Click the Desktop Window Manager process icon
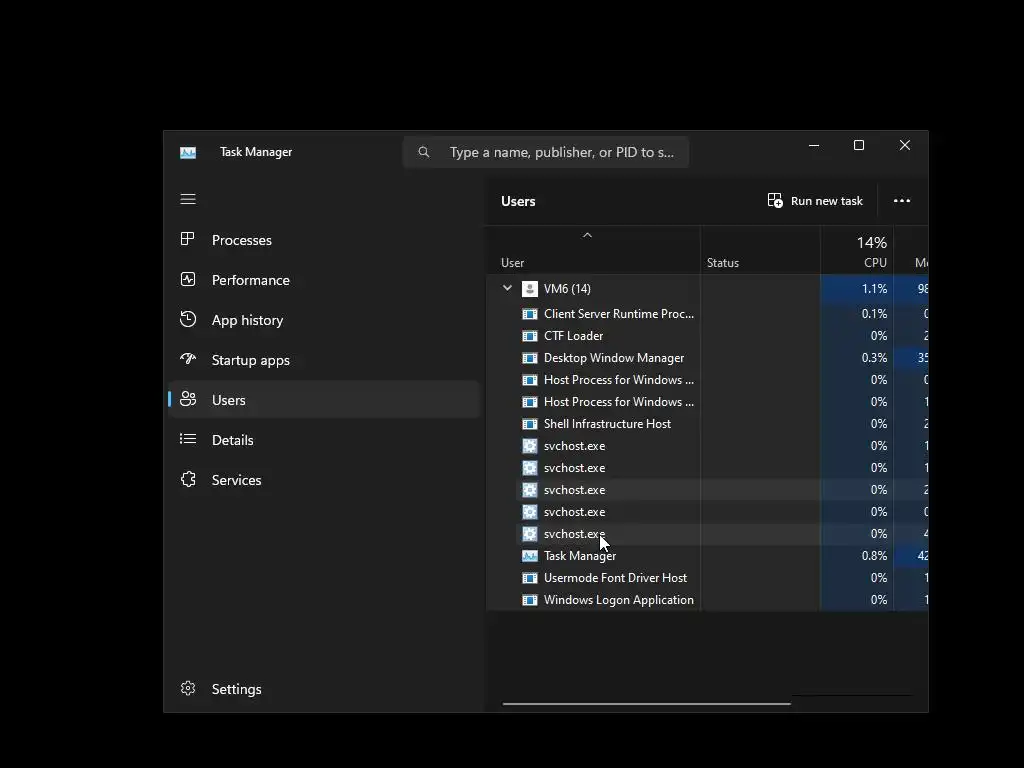The image size is (1024, 768). click(530, 358)
